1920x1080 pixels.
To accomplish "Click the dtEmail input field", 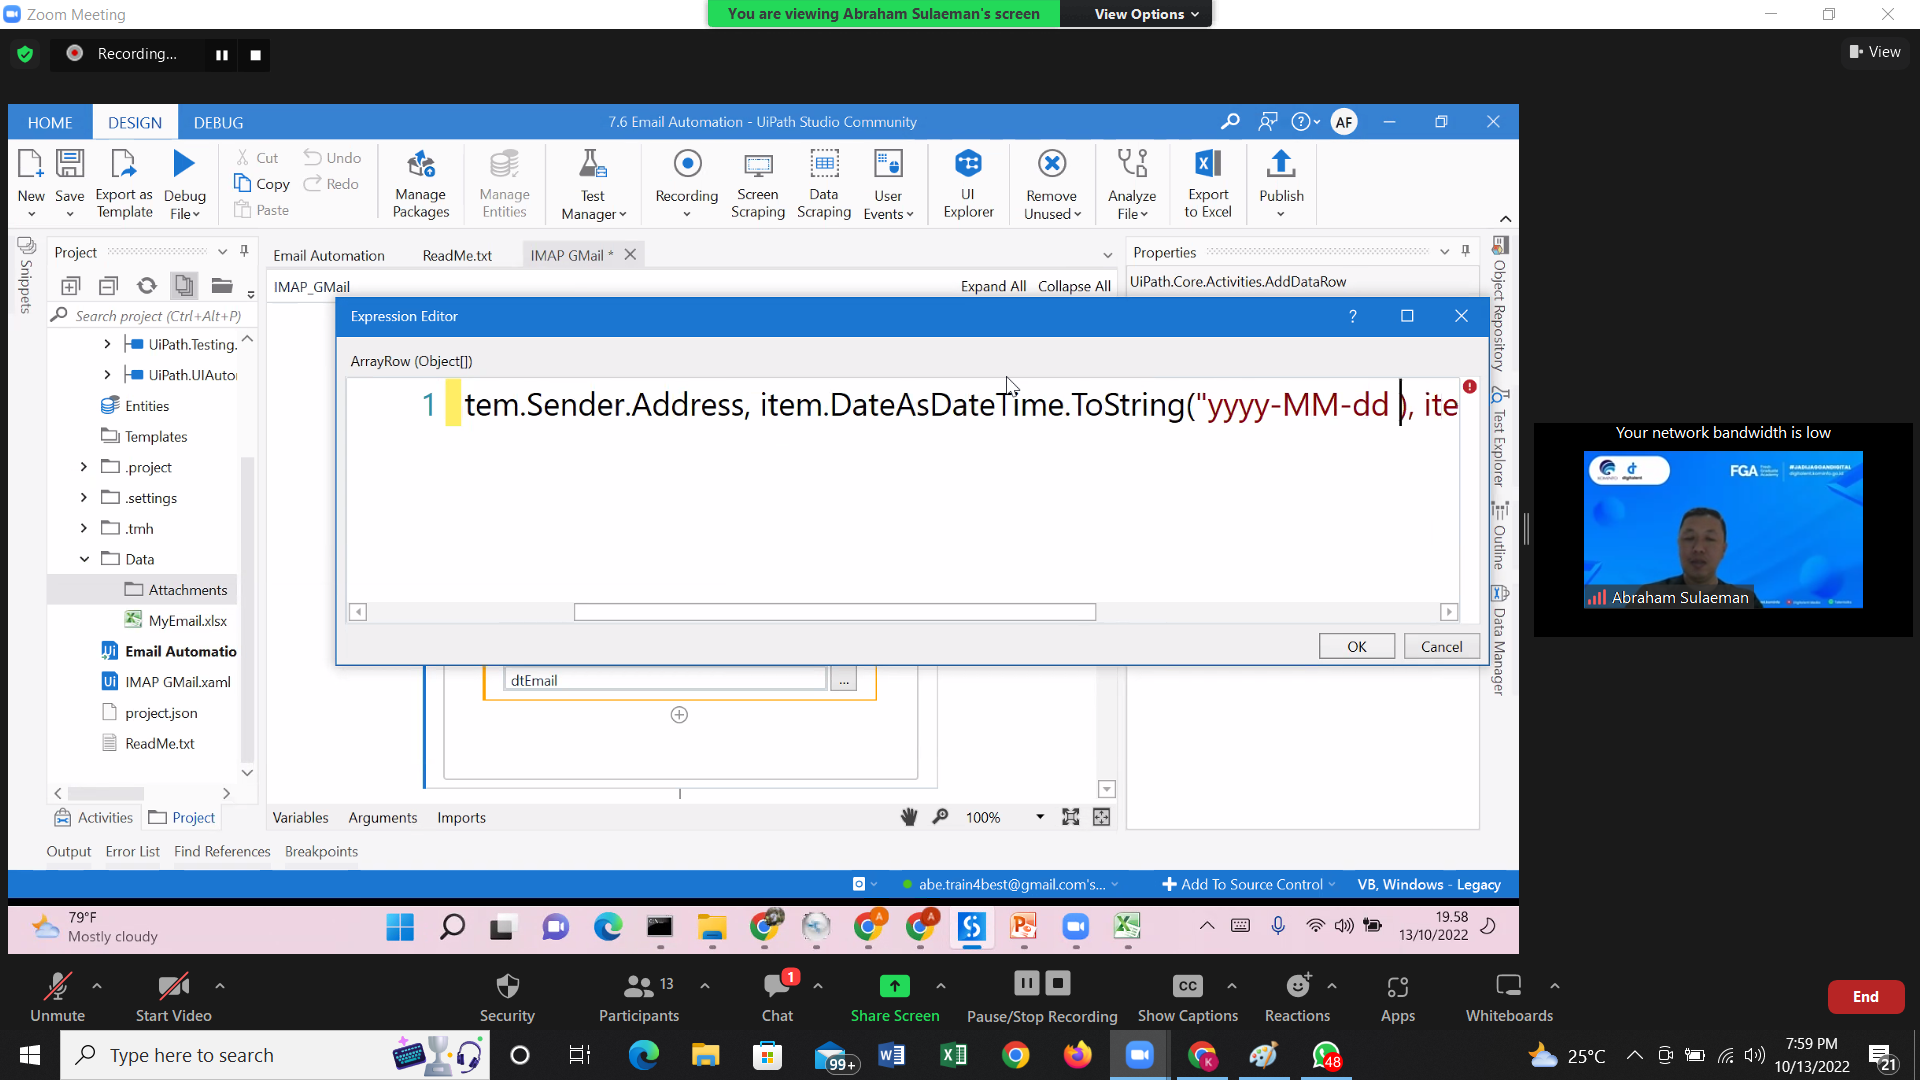I will (x=665, y=680).
